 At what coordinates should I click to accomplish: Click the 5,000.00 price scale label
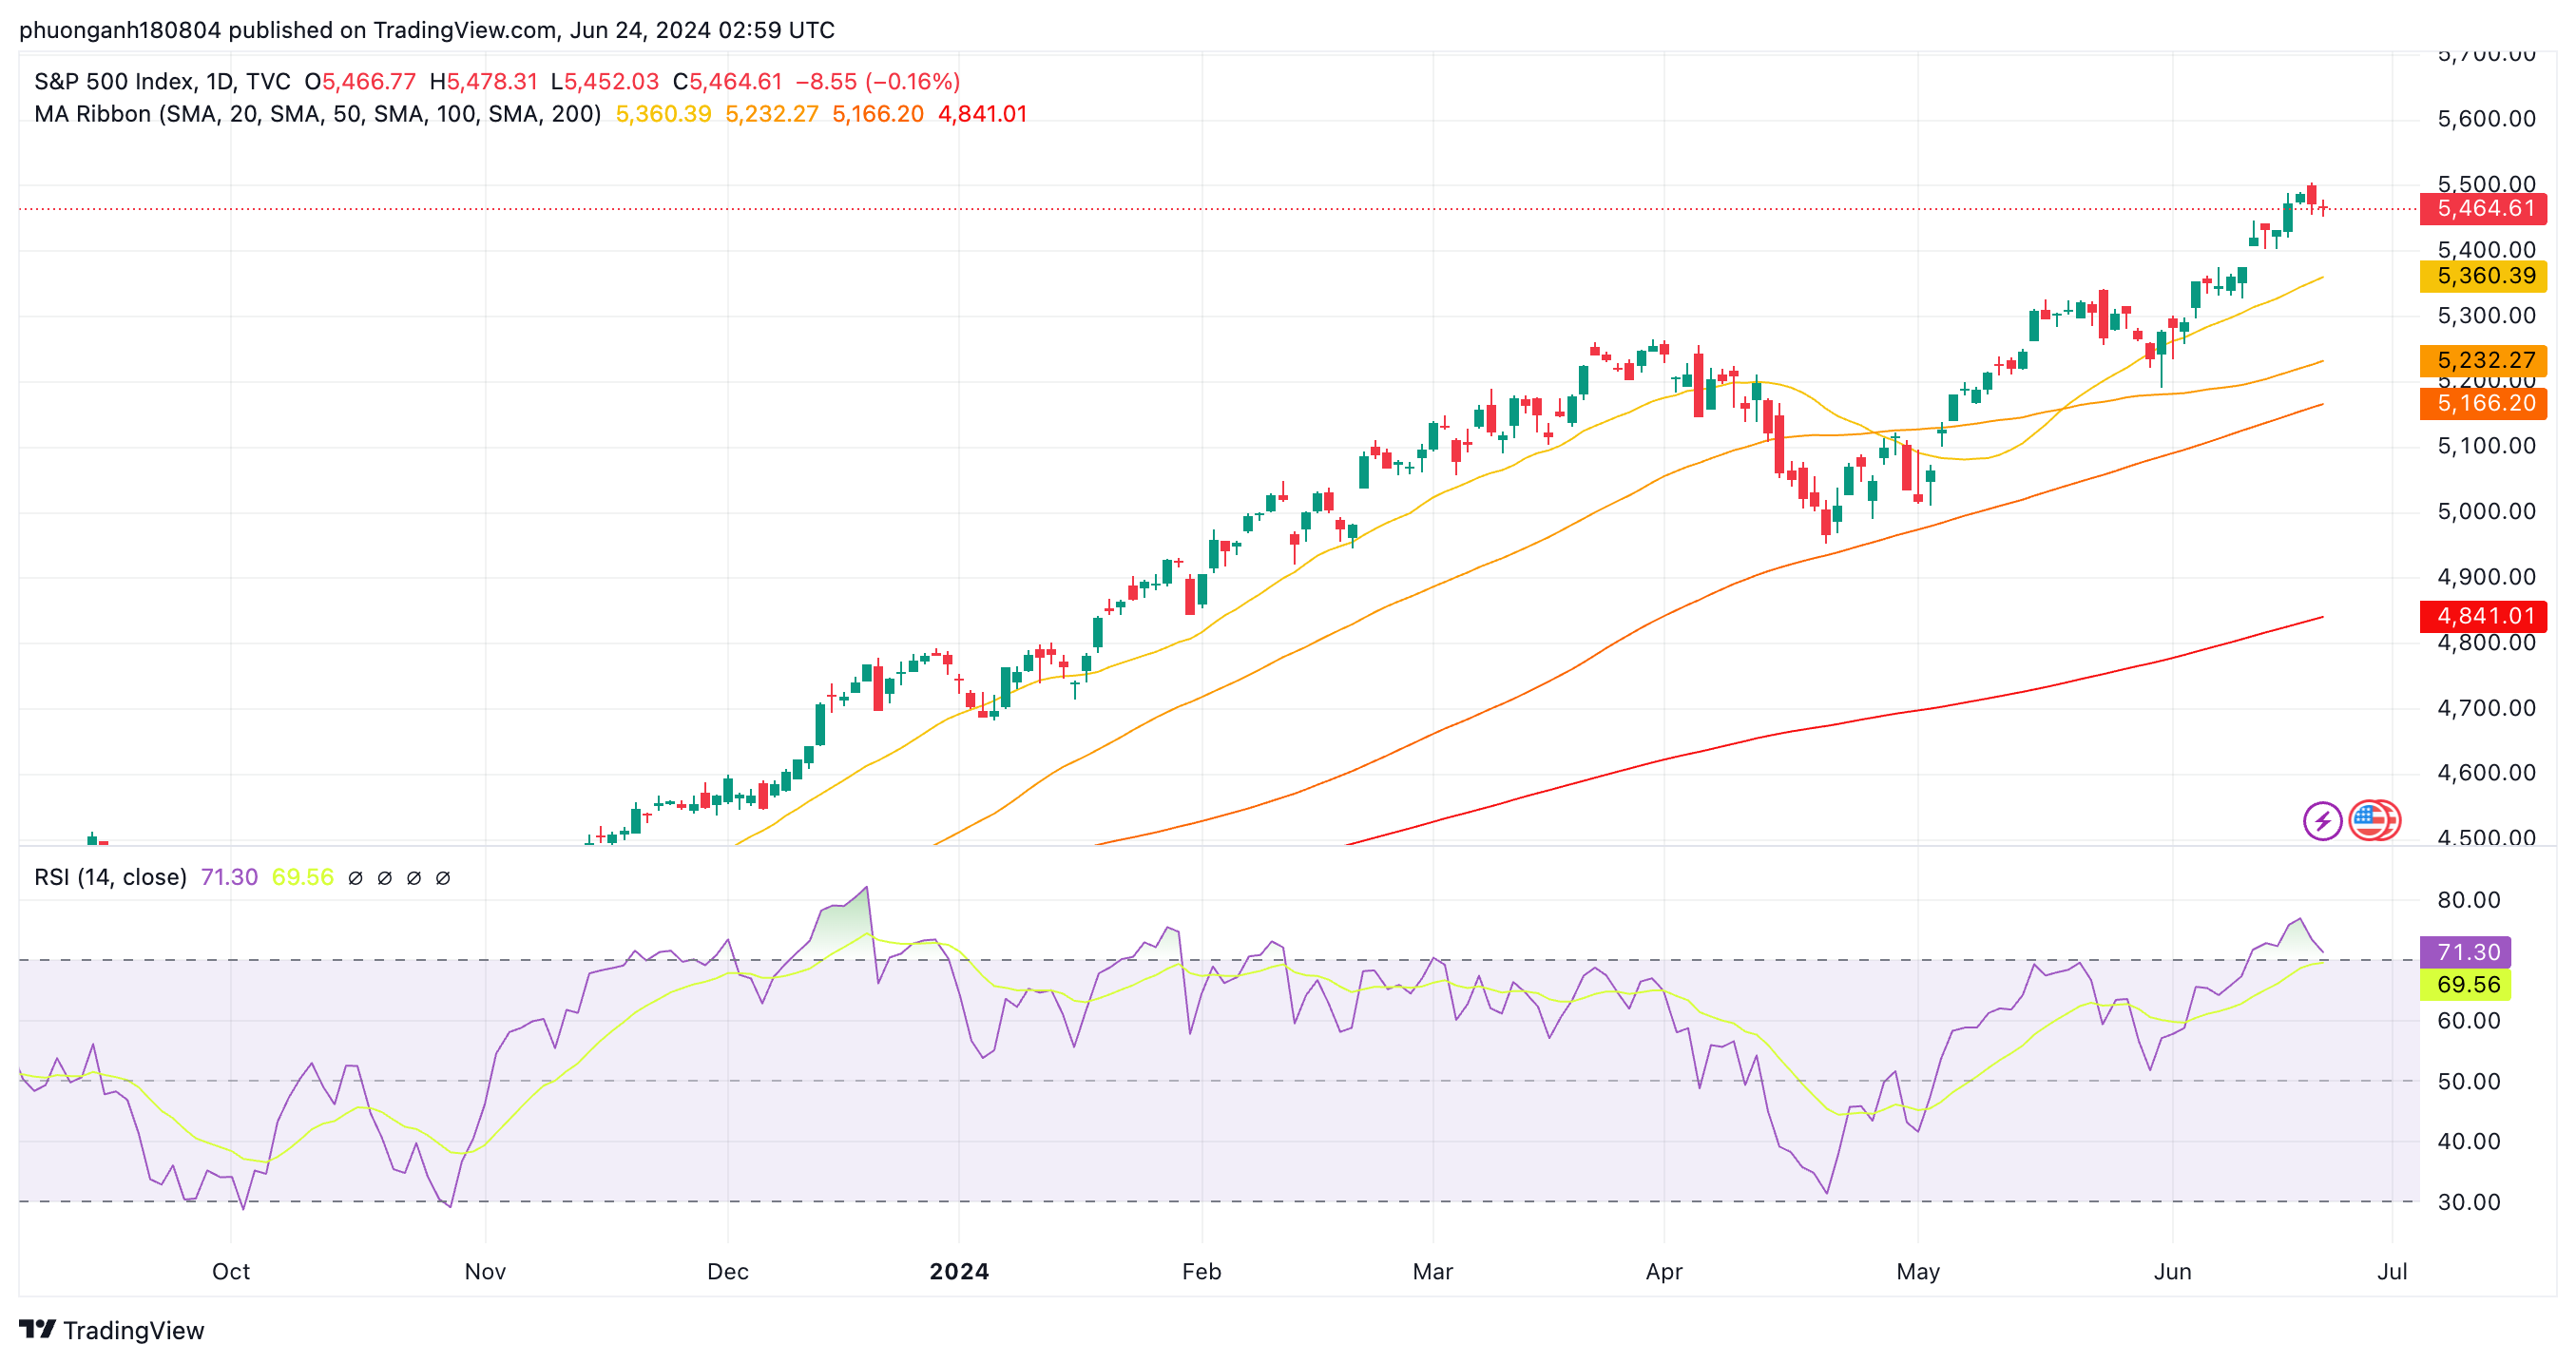[2486, 511]
